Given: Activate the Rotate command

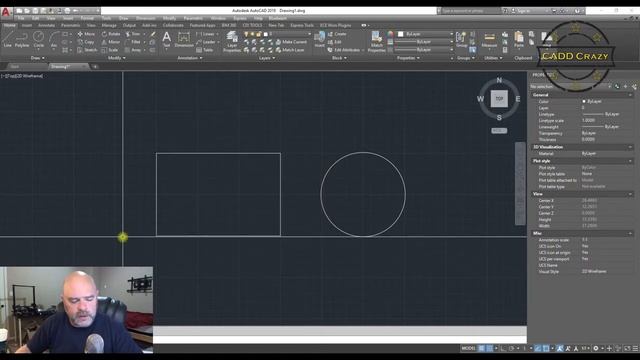Looking at the screenshot, I should 111,34.
